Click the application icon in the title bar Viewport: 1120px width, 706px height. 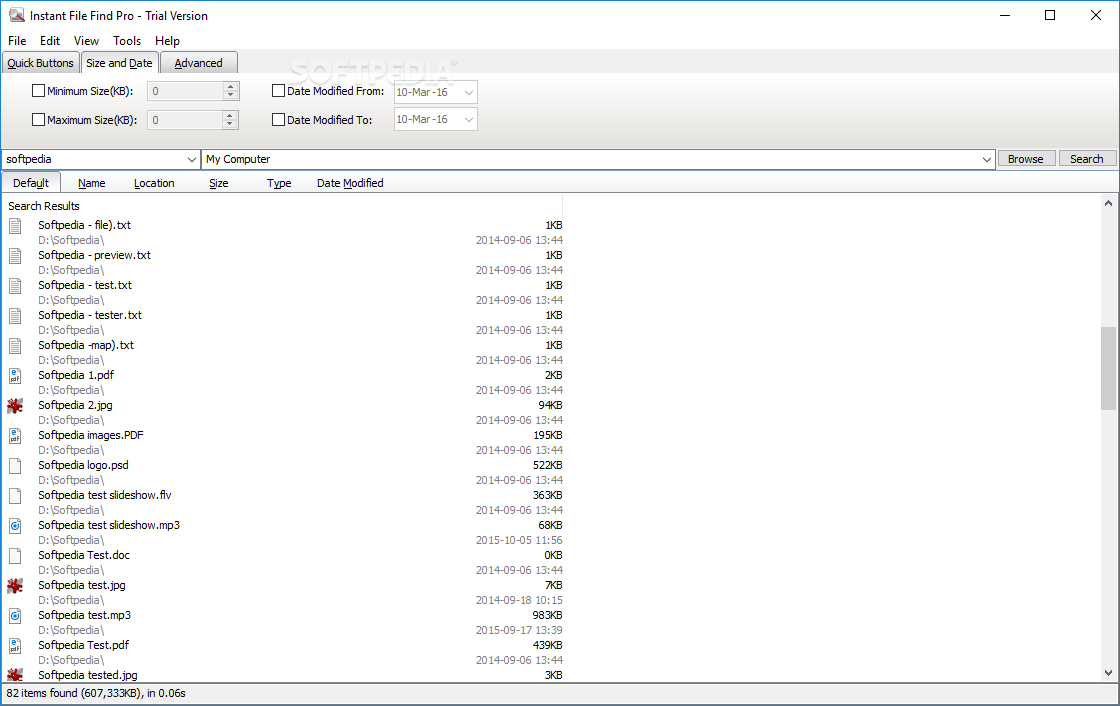pyautogui.click(x=16, y=15)
